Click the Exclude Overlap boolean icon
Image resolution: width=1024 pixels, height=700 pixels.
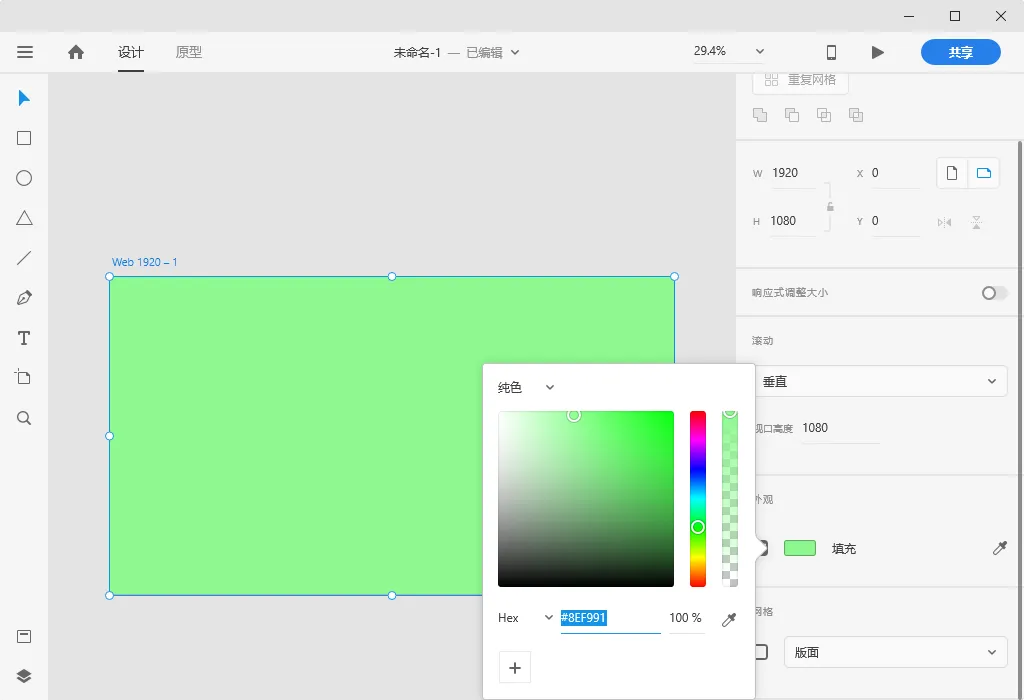coord(856,115)
